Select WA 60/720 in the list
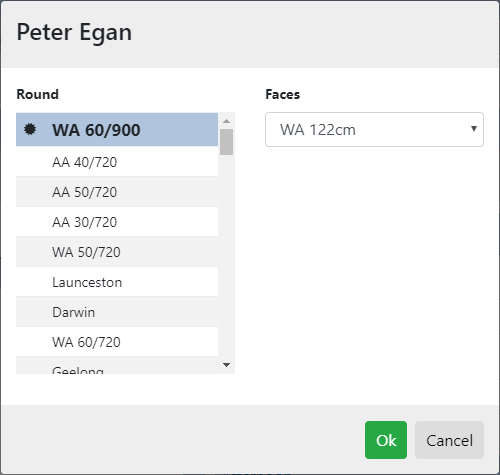The image size is (500, 475). tap(117, 342)
